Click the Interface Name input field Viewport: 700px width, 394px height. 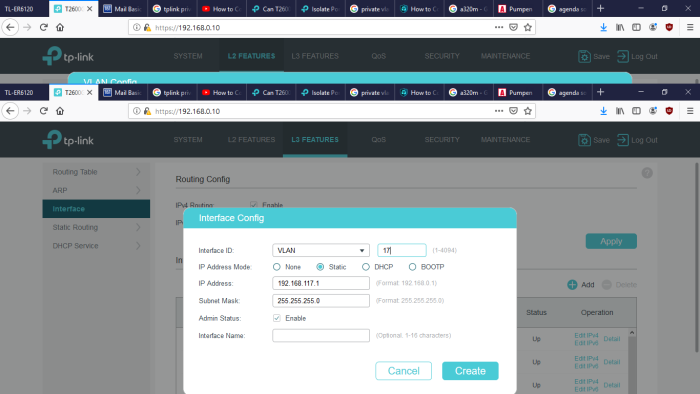pyautogui.click(x=321, y=336)
